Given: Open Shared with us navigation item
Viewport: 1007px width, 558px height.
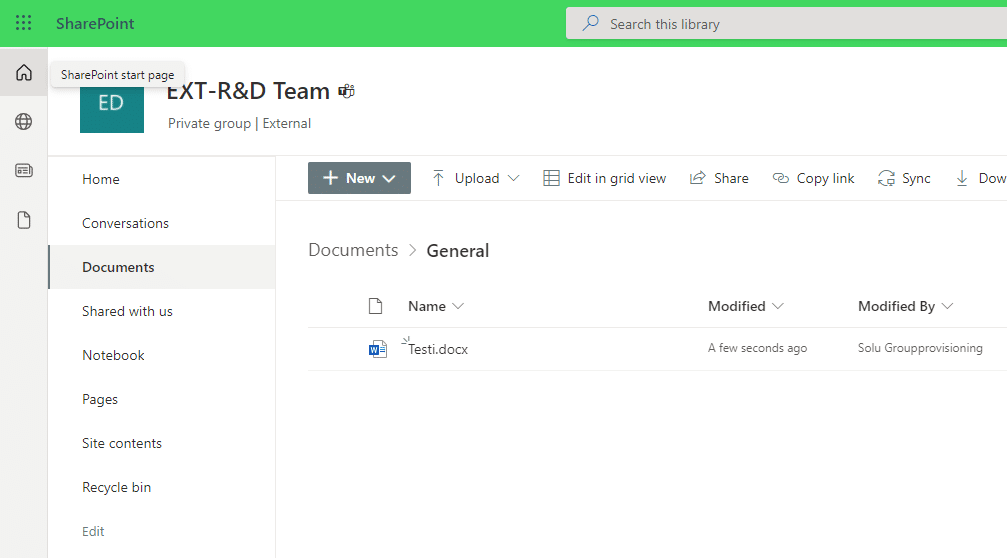Looking at the screenshot, I should point(127,311).
